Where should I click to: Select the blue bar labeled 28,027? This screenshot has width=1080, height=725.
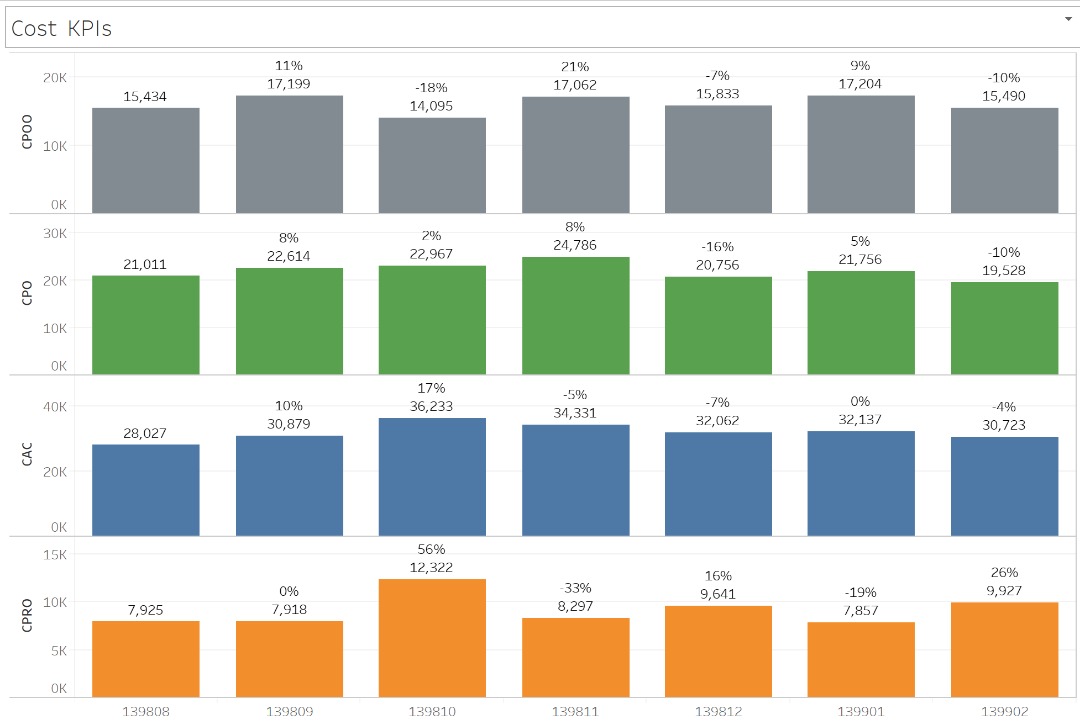(146, 489)
